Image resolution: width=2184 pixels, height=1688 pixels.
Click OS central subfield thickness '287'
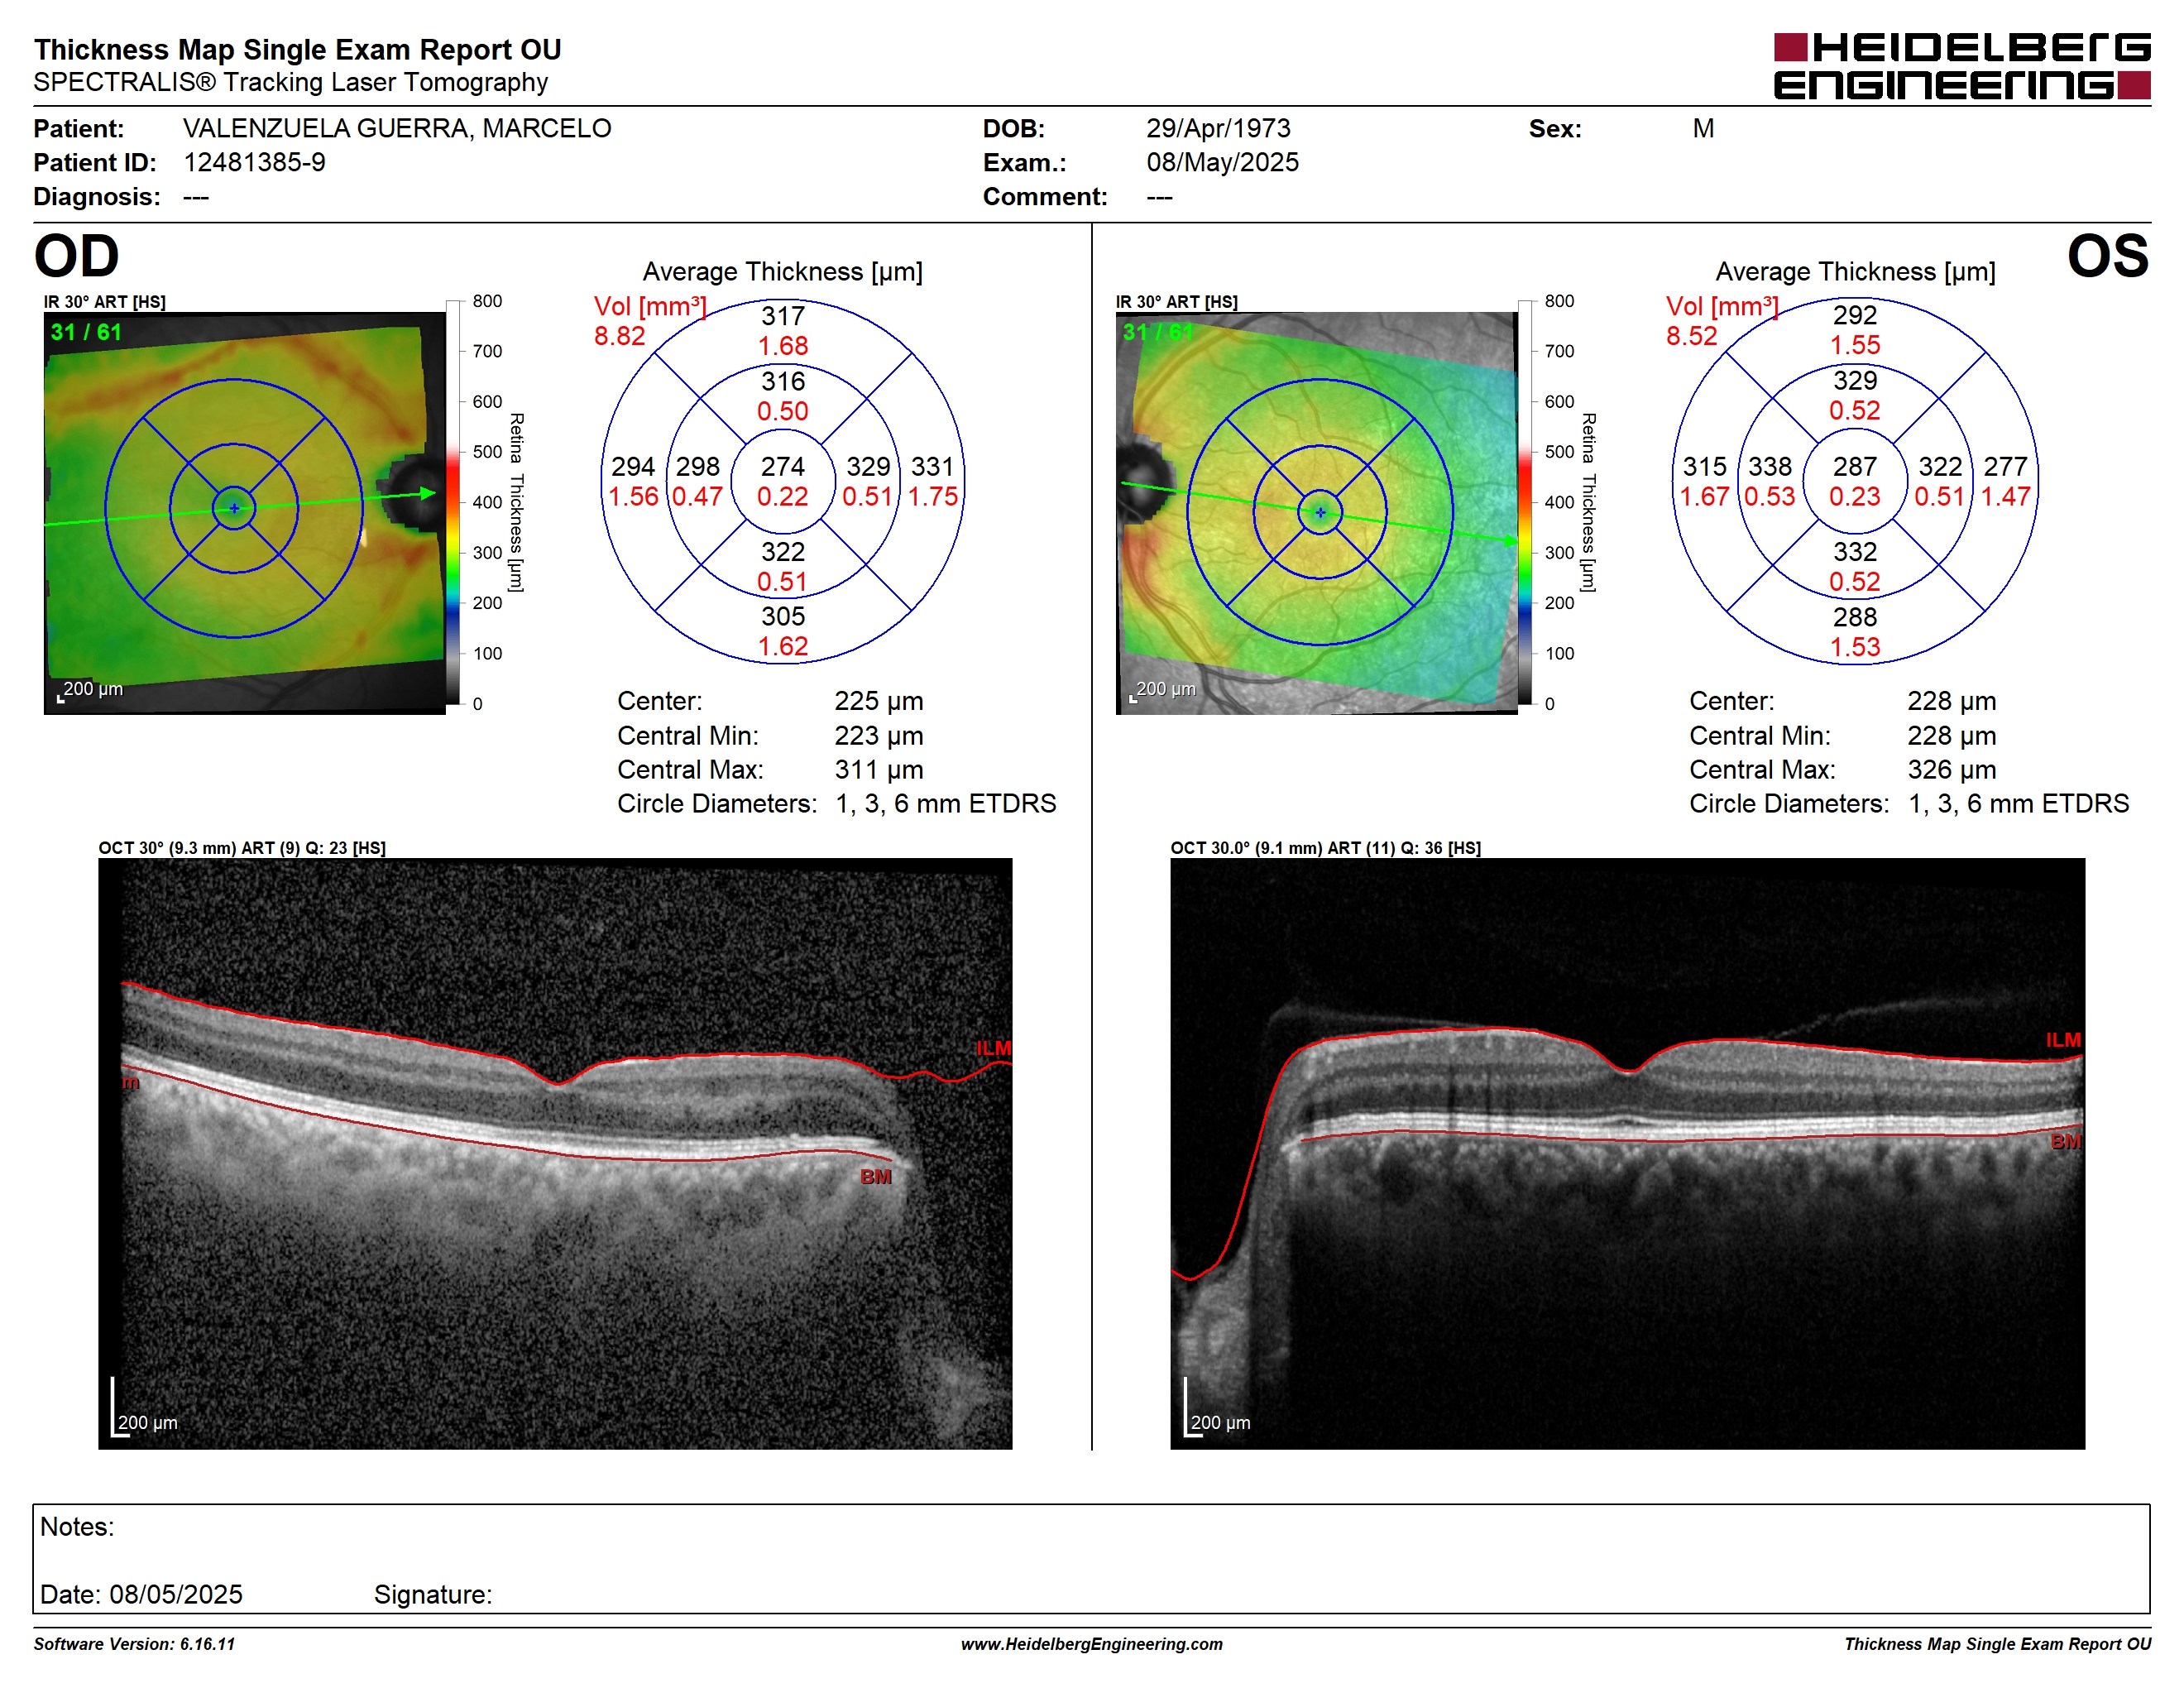[x=1854, y=466]
